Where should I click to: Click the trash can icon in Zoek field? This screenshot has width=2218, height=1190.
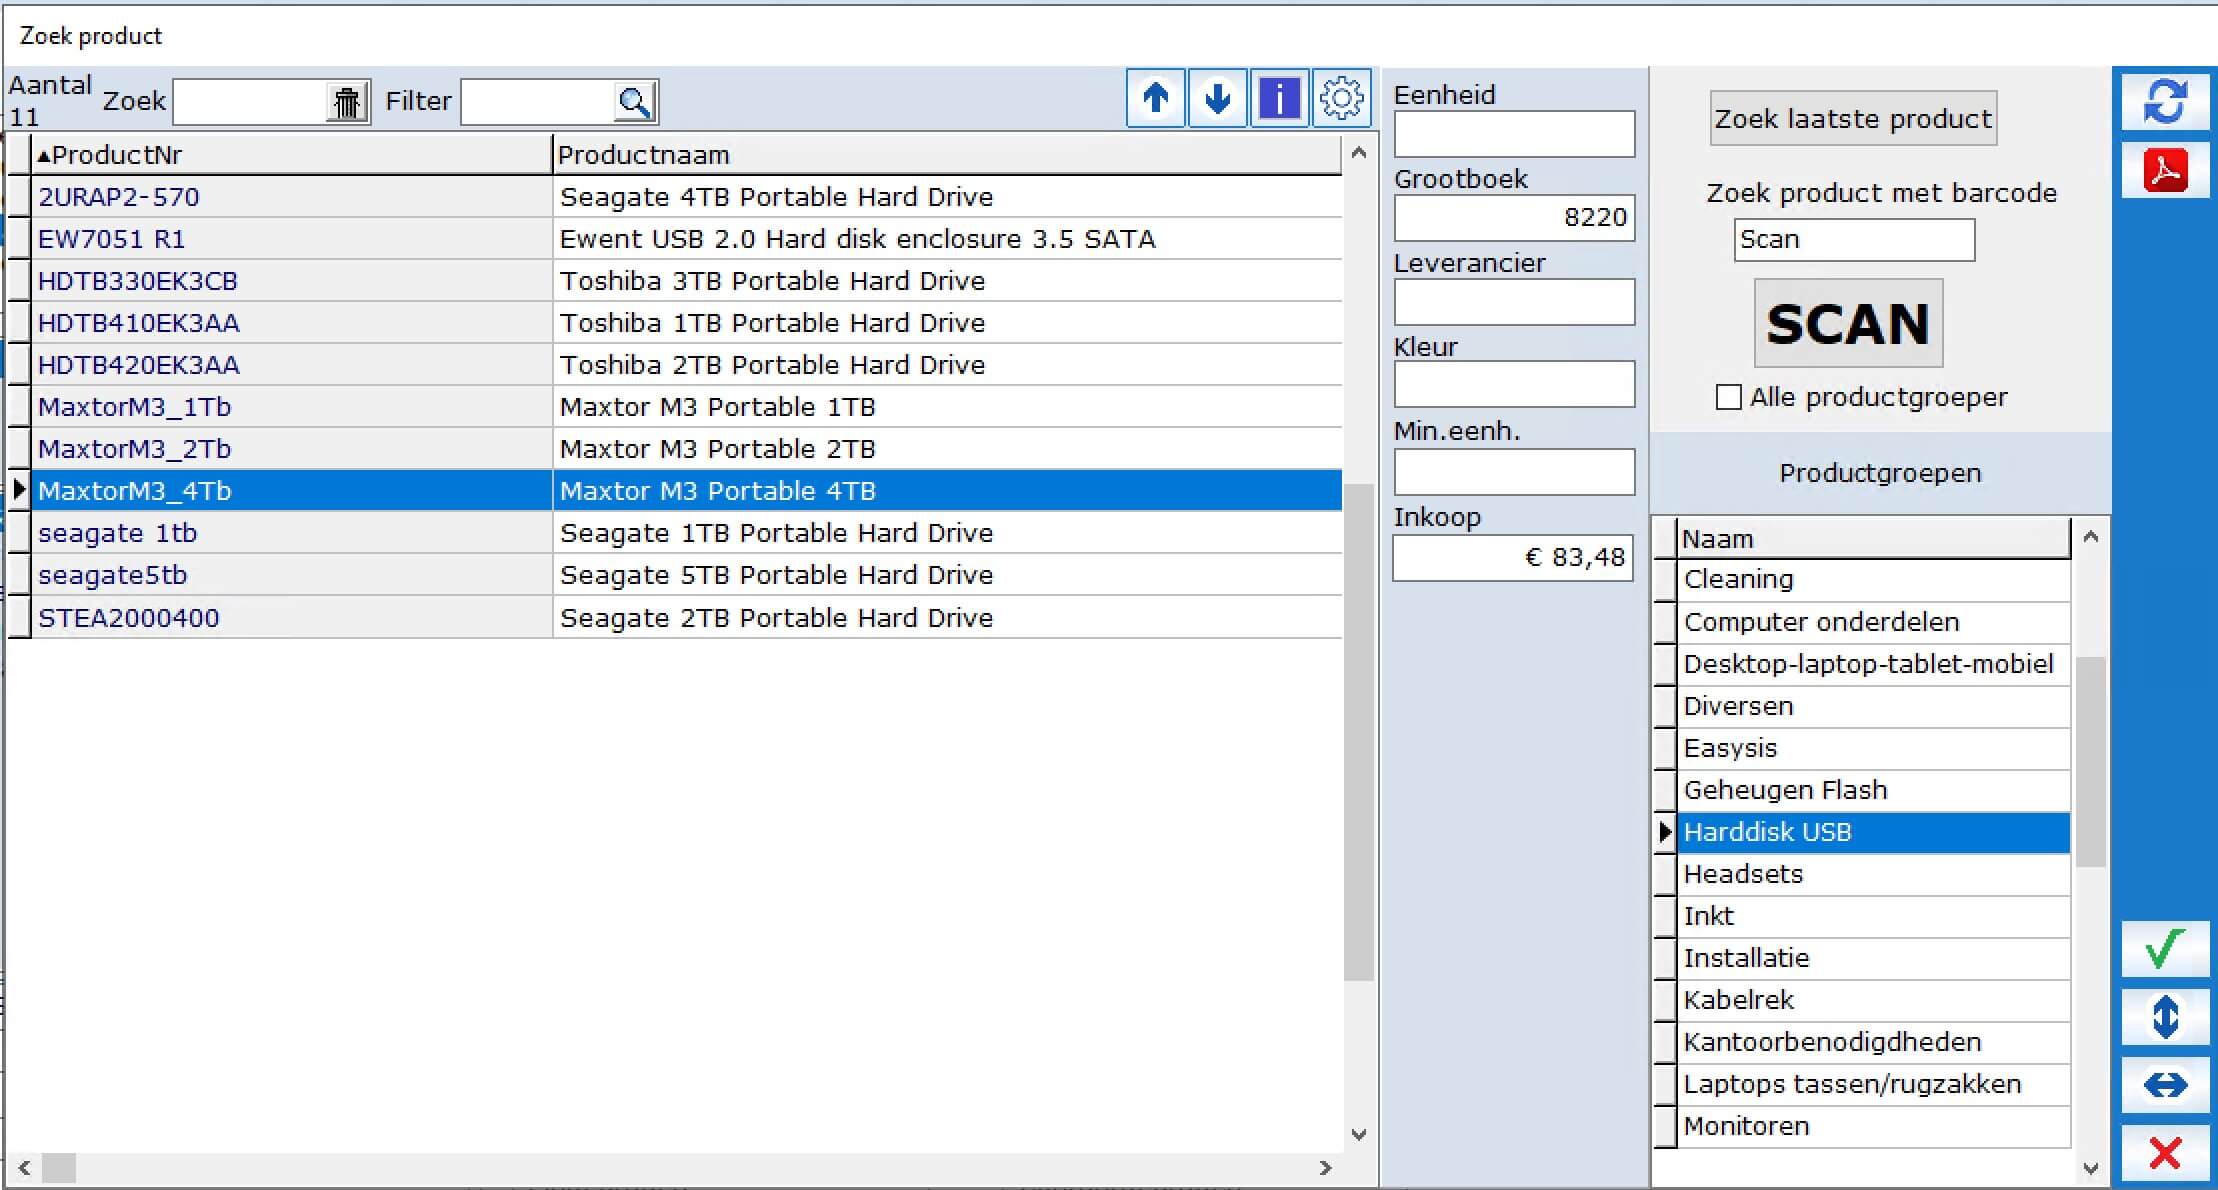coord(346,102)
